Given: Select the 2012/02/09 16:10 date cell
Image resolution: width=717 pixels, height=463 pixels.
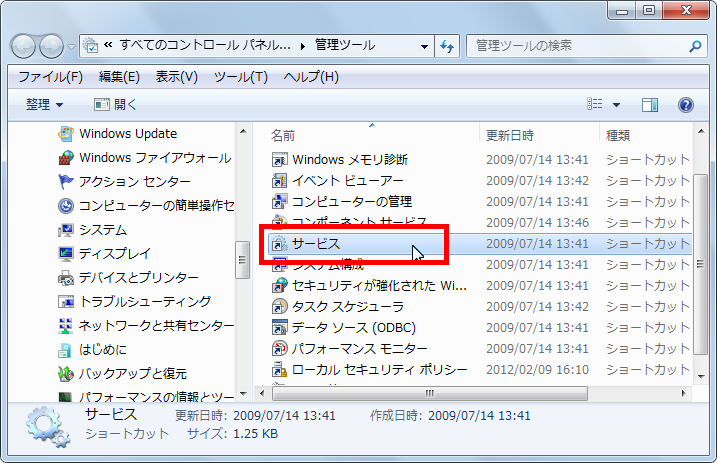Looking at the screenshot, I should 537,370.
